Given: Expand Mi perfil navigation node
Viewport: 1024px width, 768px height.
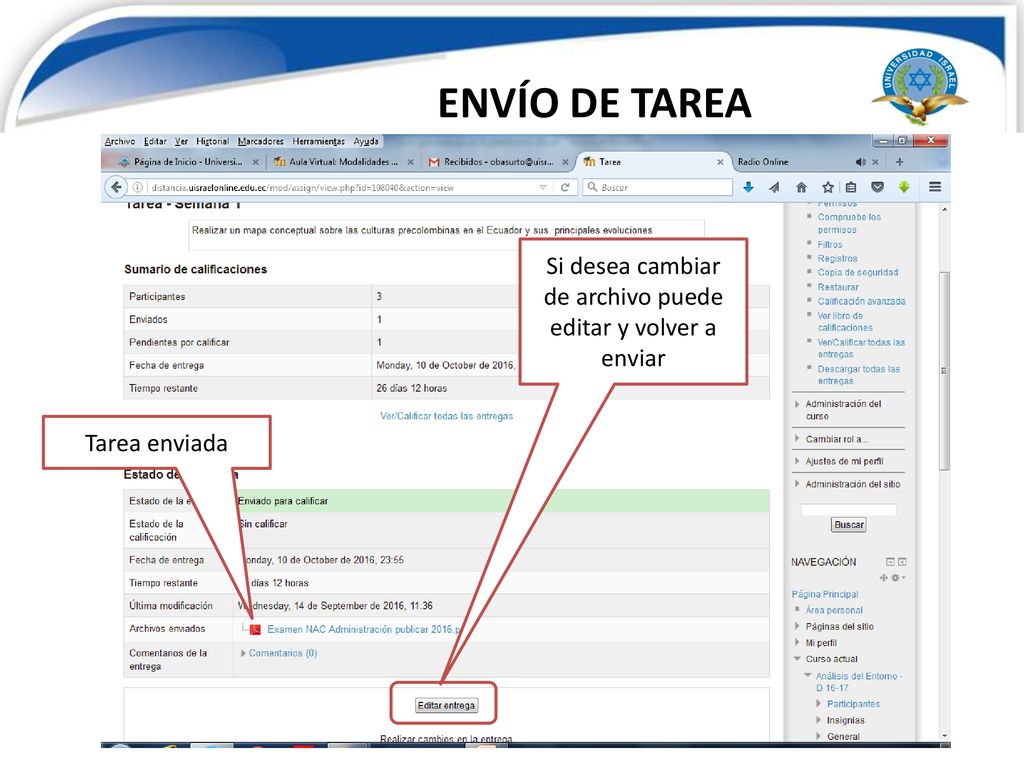Looking at the screenshot, I should pyautogui.click(x=797, y=643).
